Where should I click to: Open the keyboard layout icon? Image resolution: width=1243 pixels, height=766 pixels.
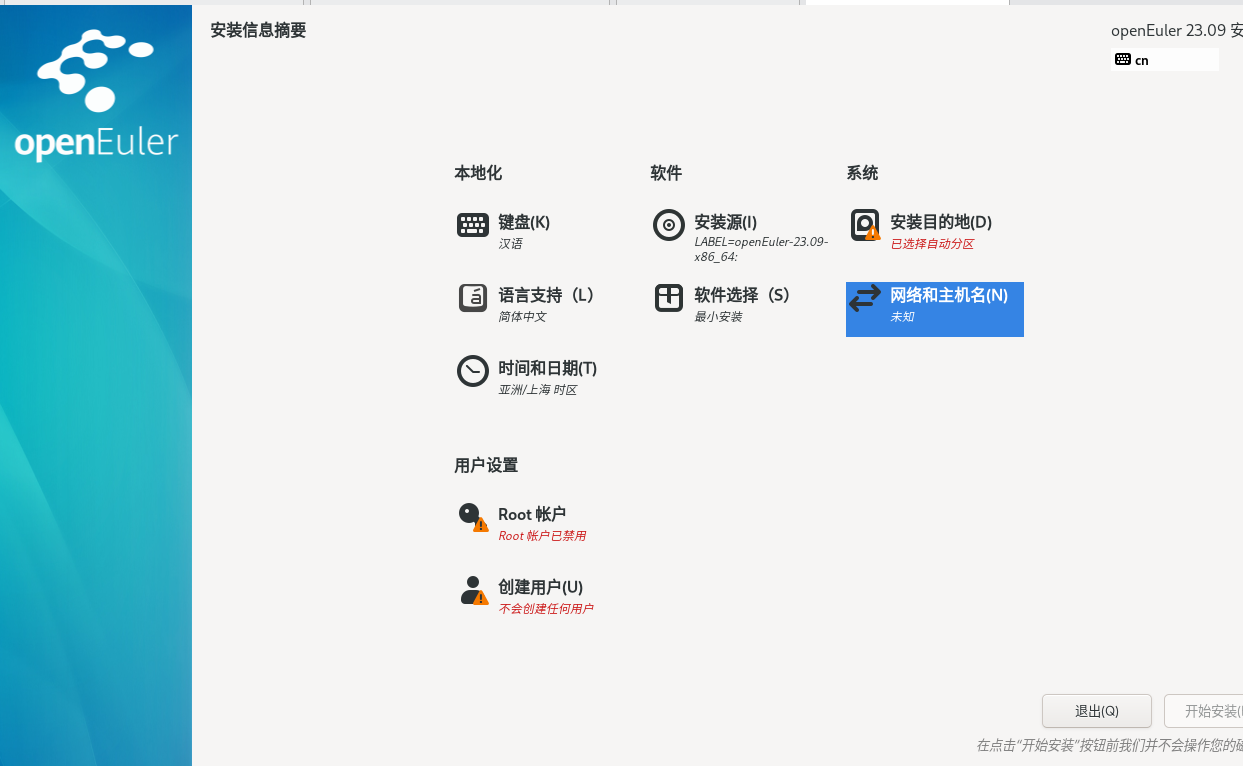pos(473,225)
